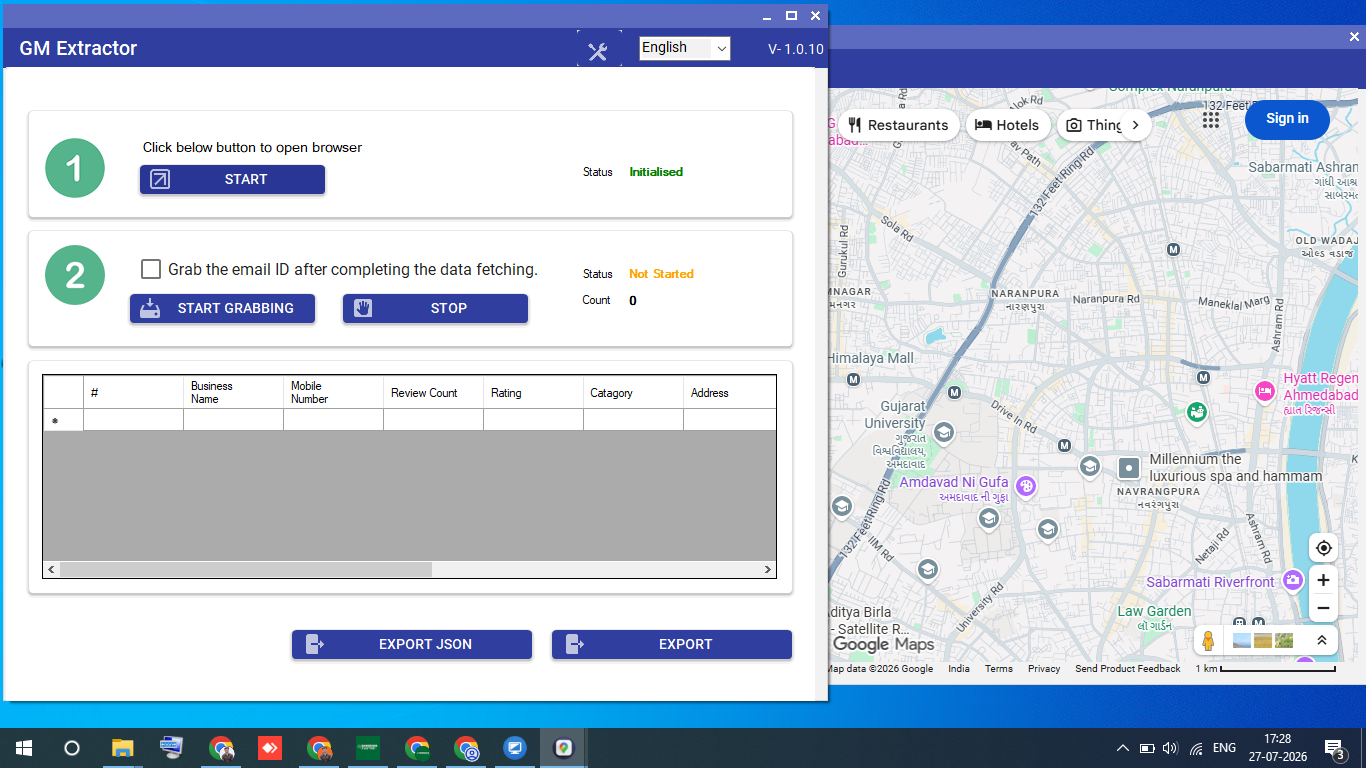Screen dimensions: 1366x768
Task: Open the green-rectangle taskbar app icon
Action: [368, 748]
